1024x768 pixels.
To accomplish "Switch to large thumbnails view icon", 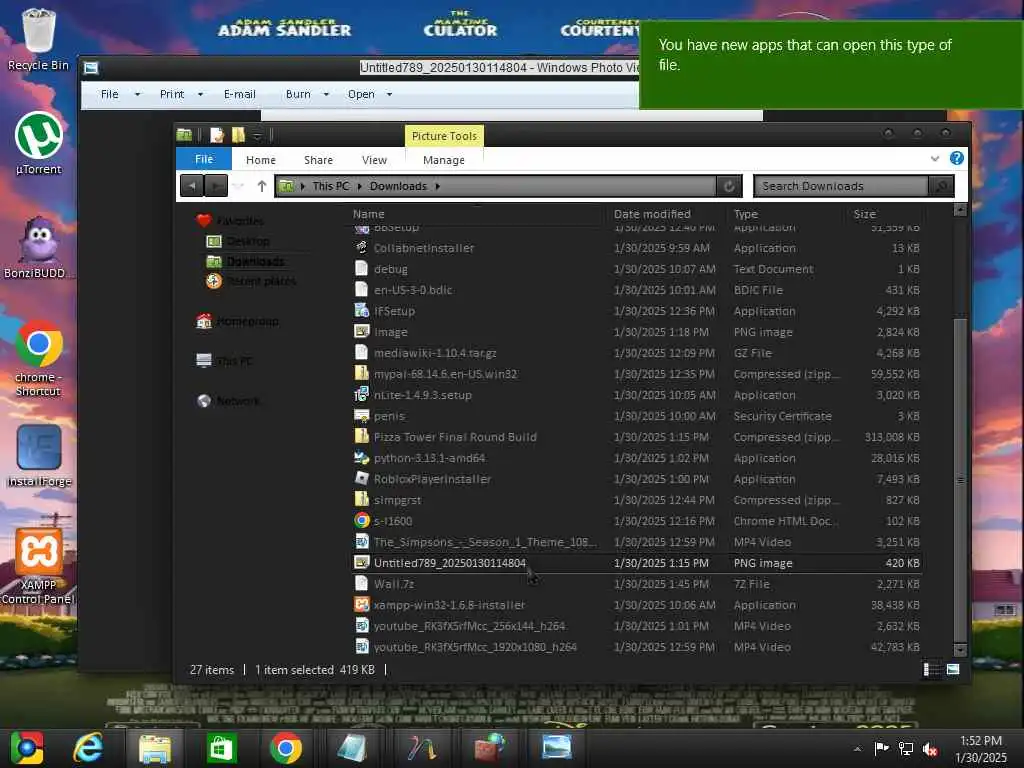I will [x=953, y=669].
